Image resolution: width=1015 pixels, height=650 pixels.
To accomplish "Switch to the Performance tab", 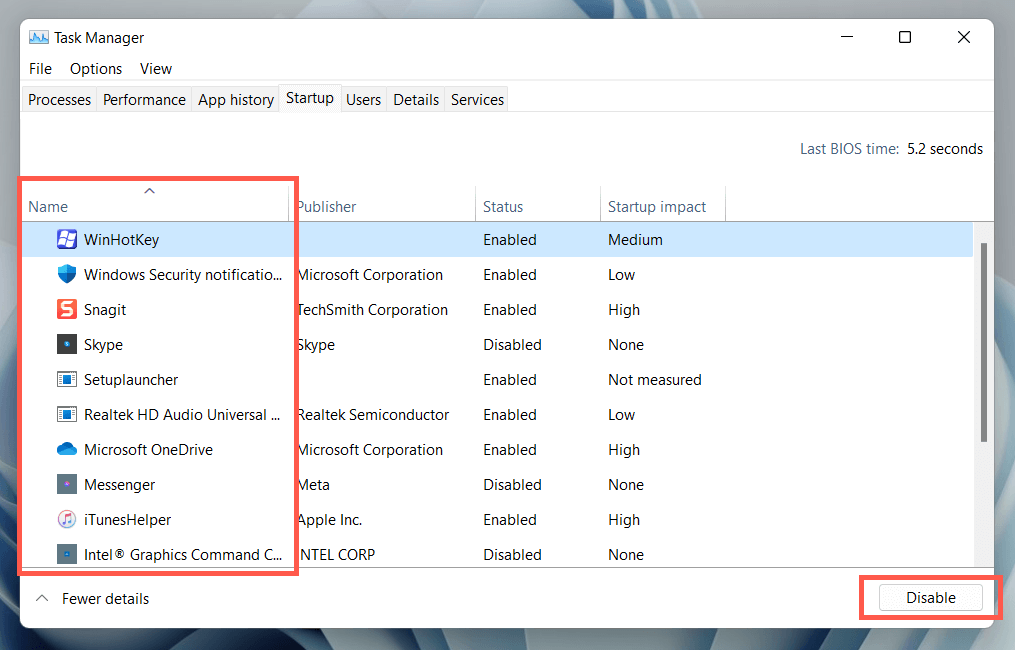I will click(x=144, y=100).
